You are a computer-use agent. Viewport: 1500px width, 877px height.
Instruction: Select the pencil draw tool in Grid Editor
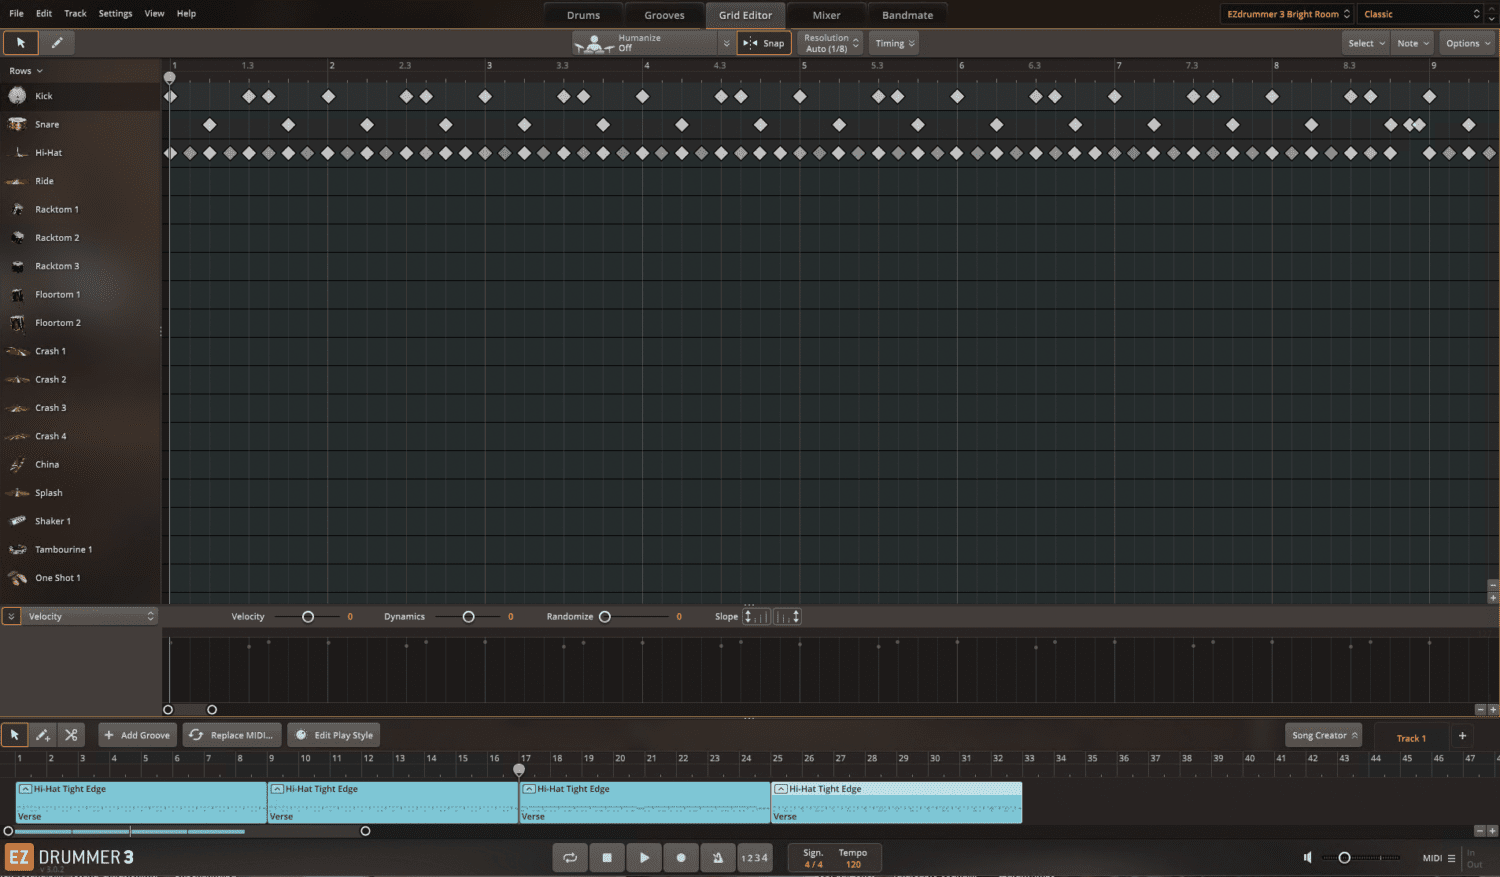pyautogui.click(x=57, y=43)
